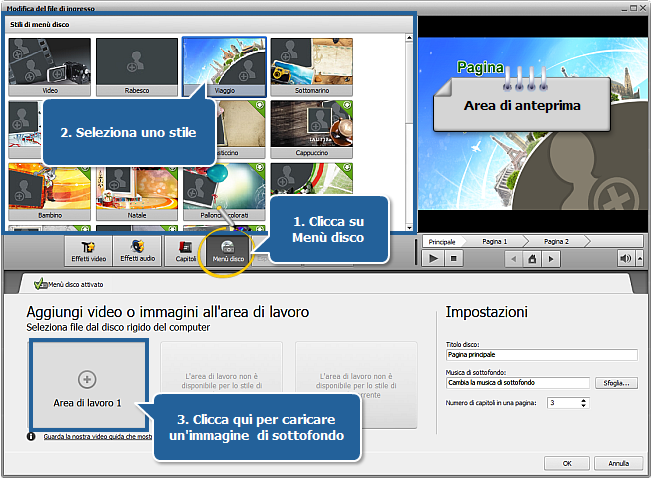
Task: Open the Effetti audio tool
Action: click(x=137, y=251)
